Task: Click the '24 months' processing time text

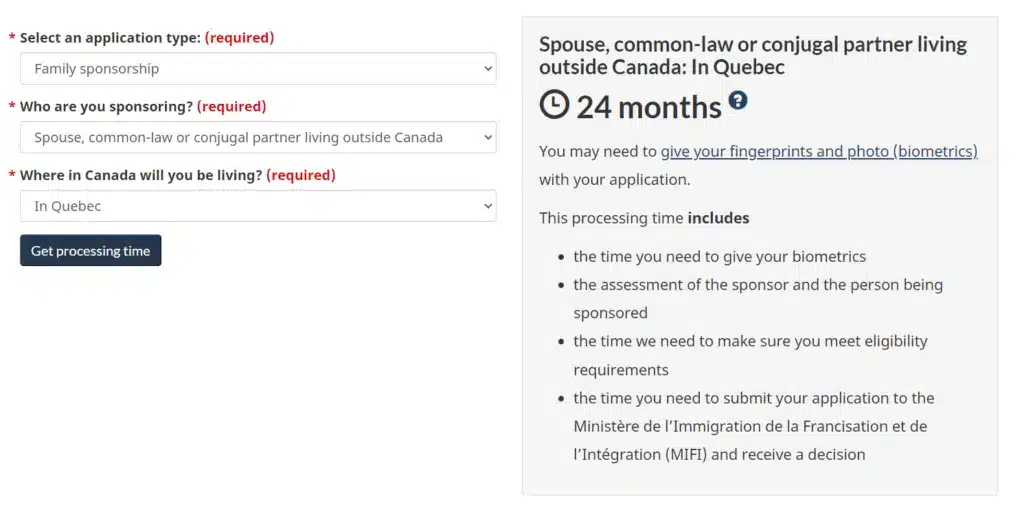Action: click(x=649, y=107)
